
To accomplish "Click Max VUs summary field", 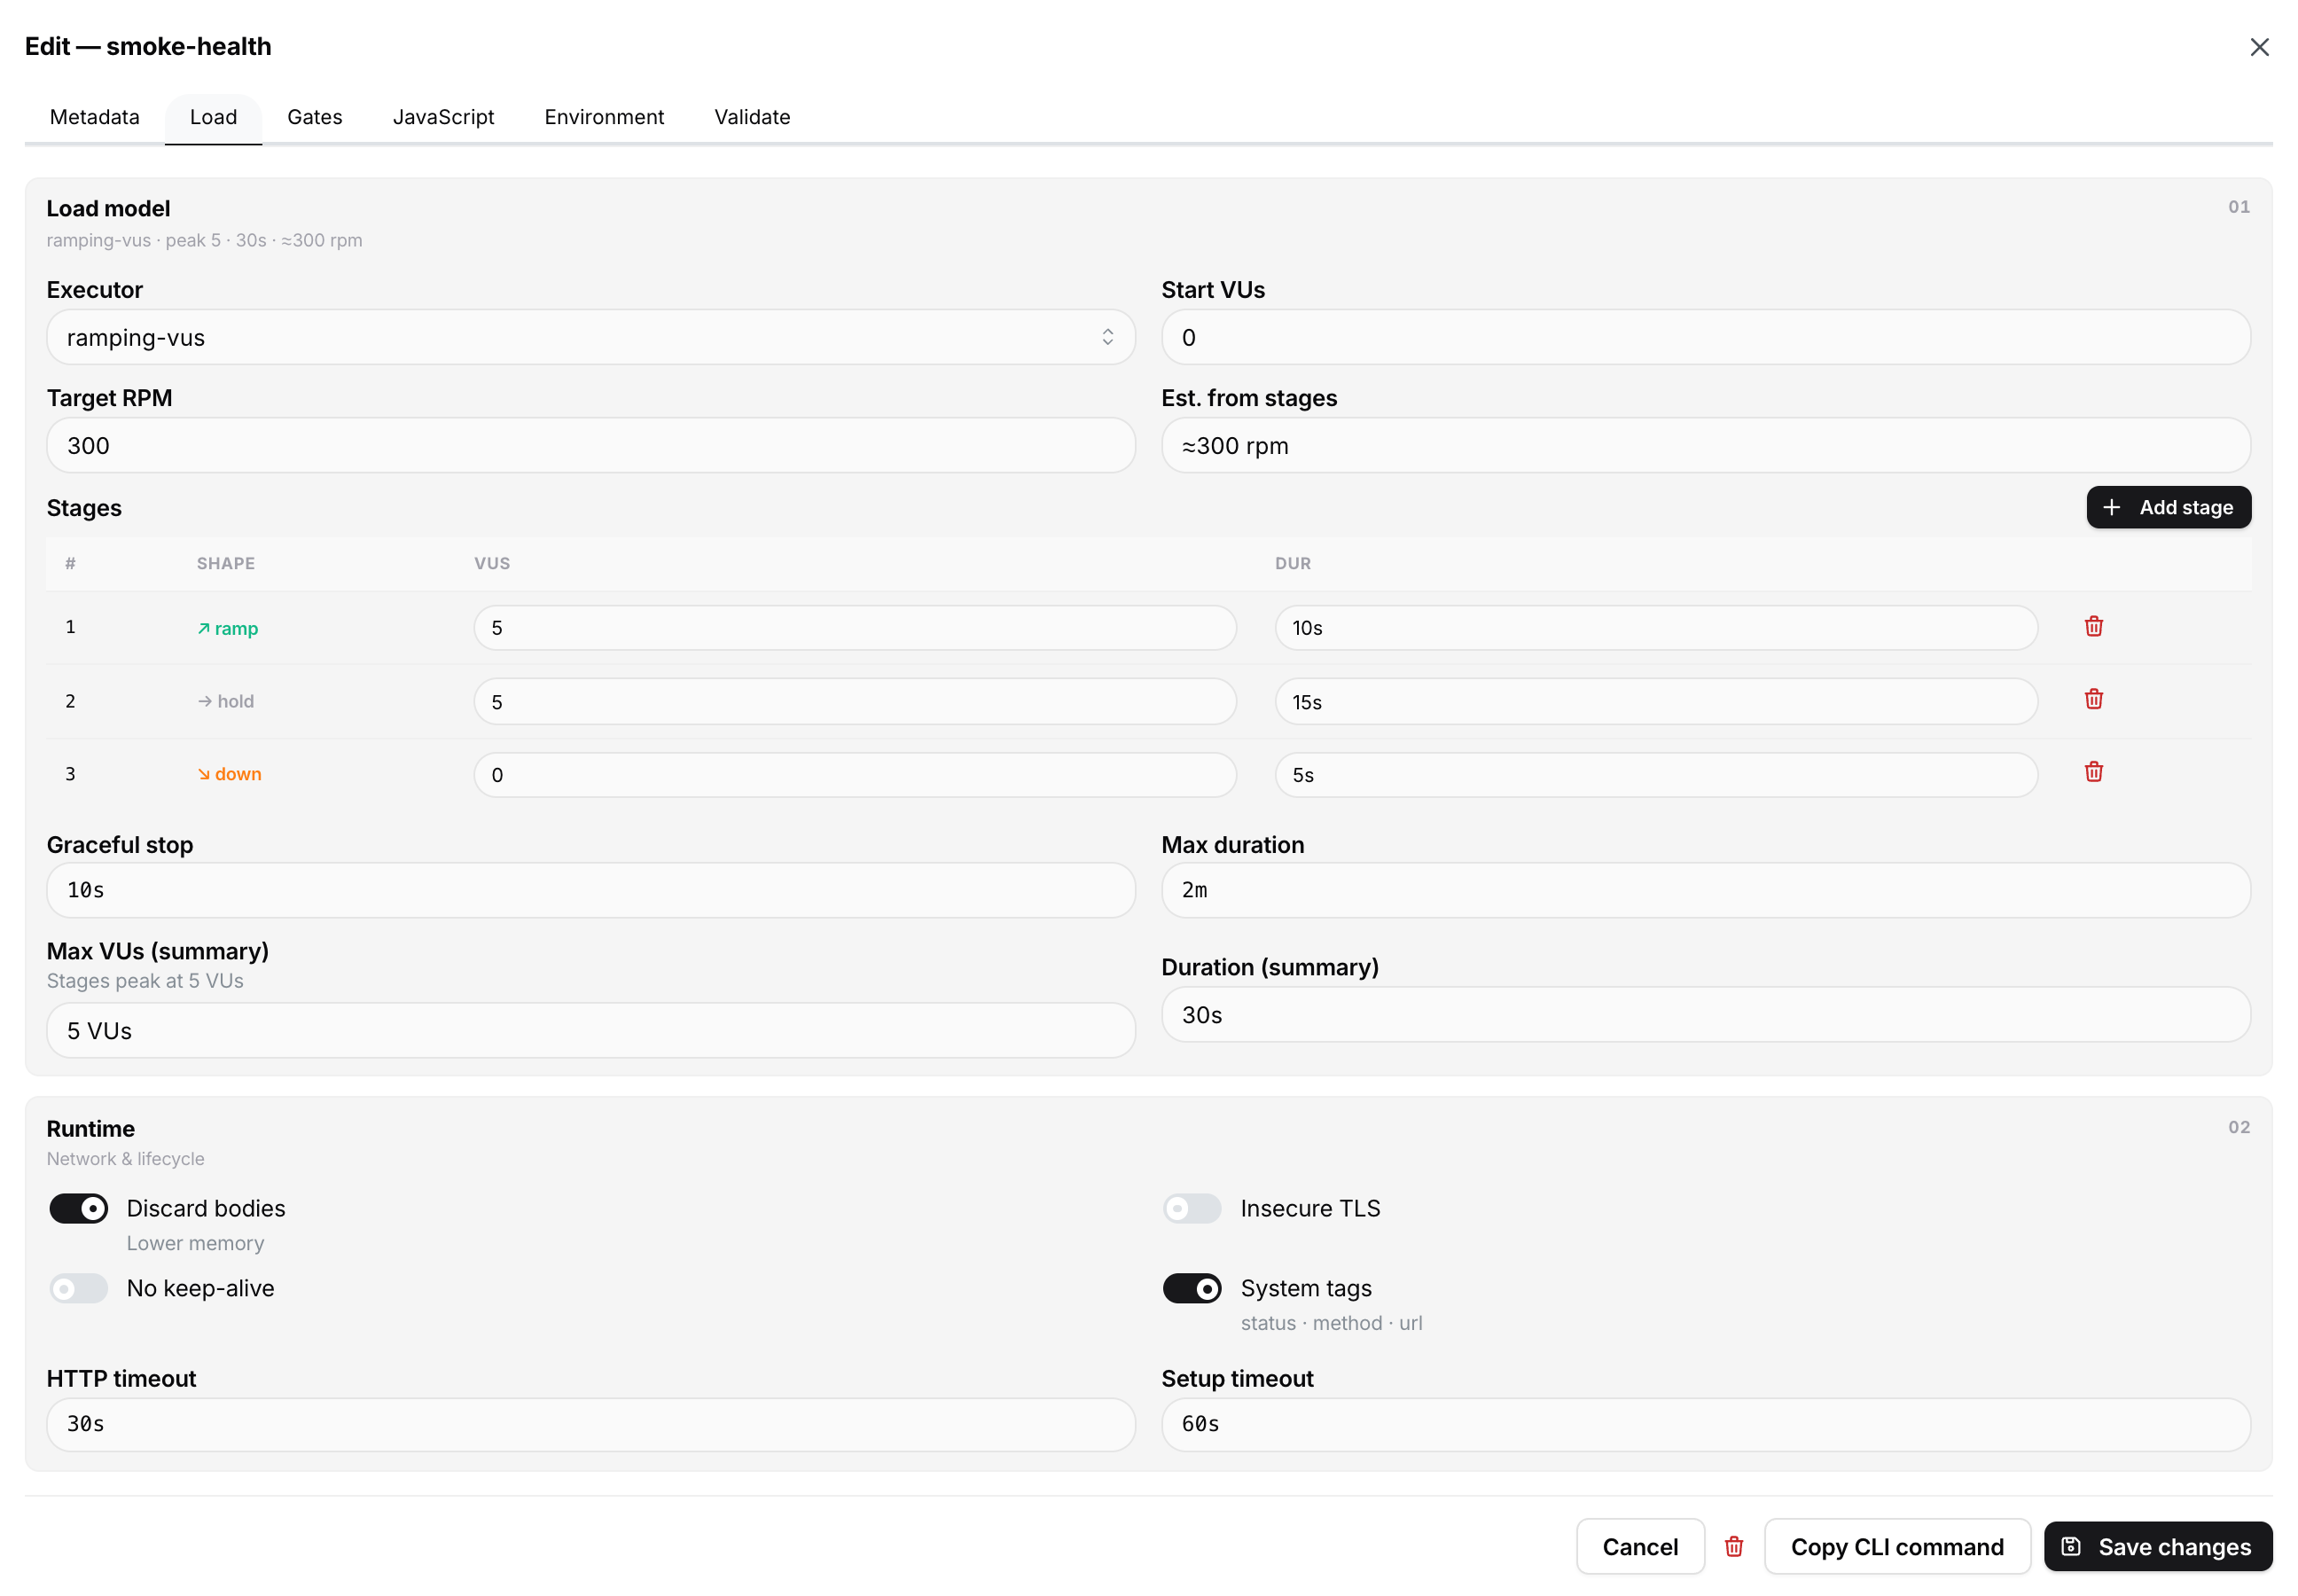I will [591, 1030].
